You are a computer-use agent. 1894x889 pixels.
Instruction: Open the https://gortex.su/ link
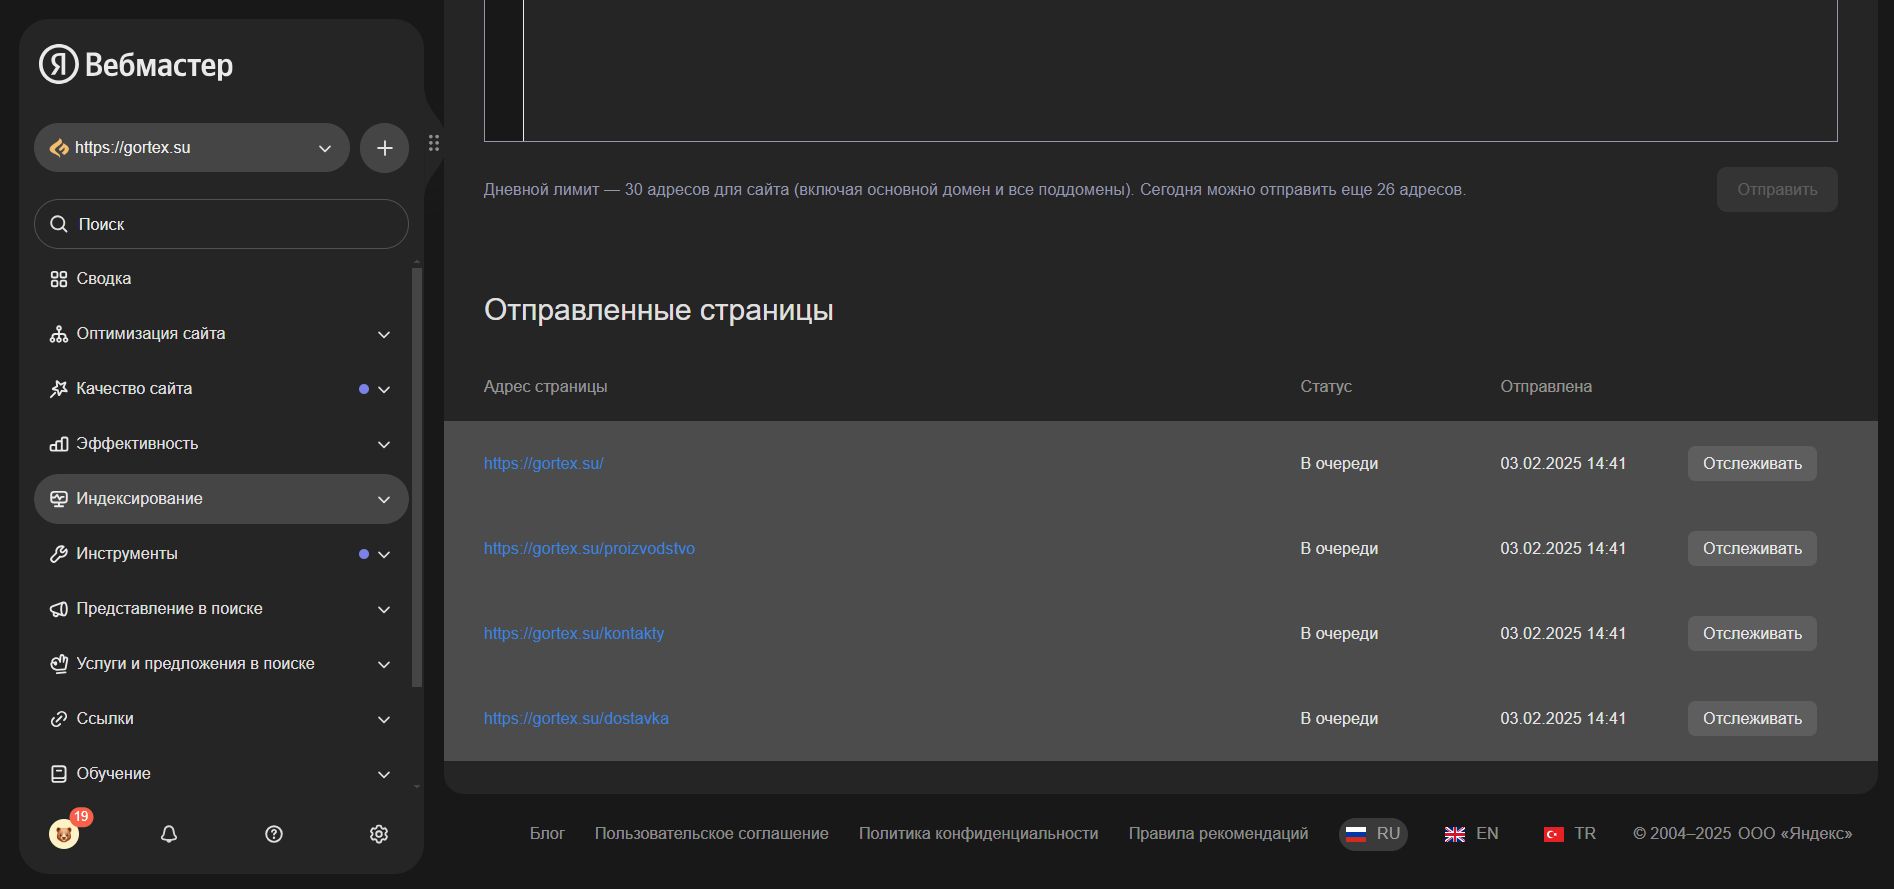[543, 463]
